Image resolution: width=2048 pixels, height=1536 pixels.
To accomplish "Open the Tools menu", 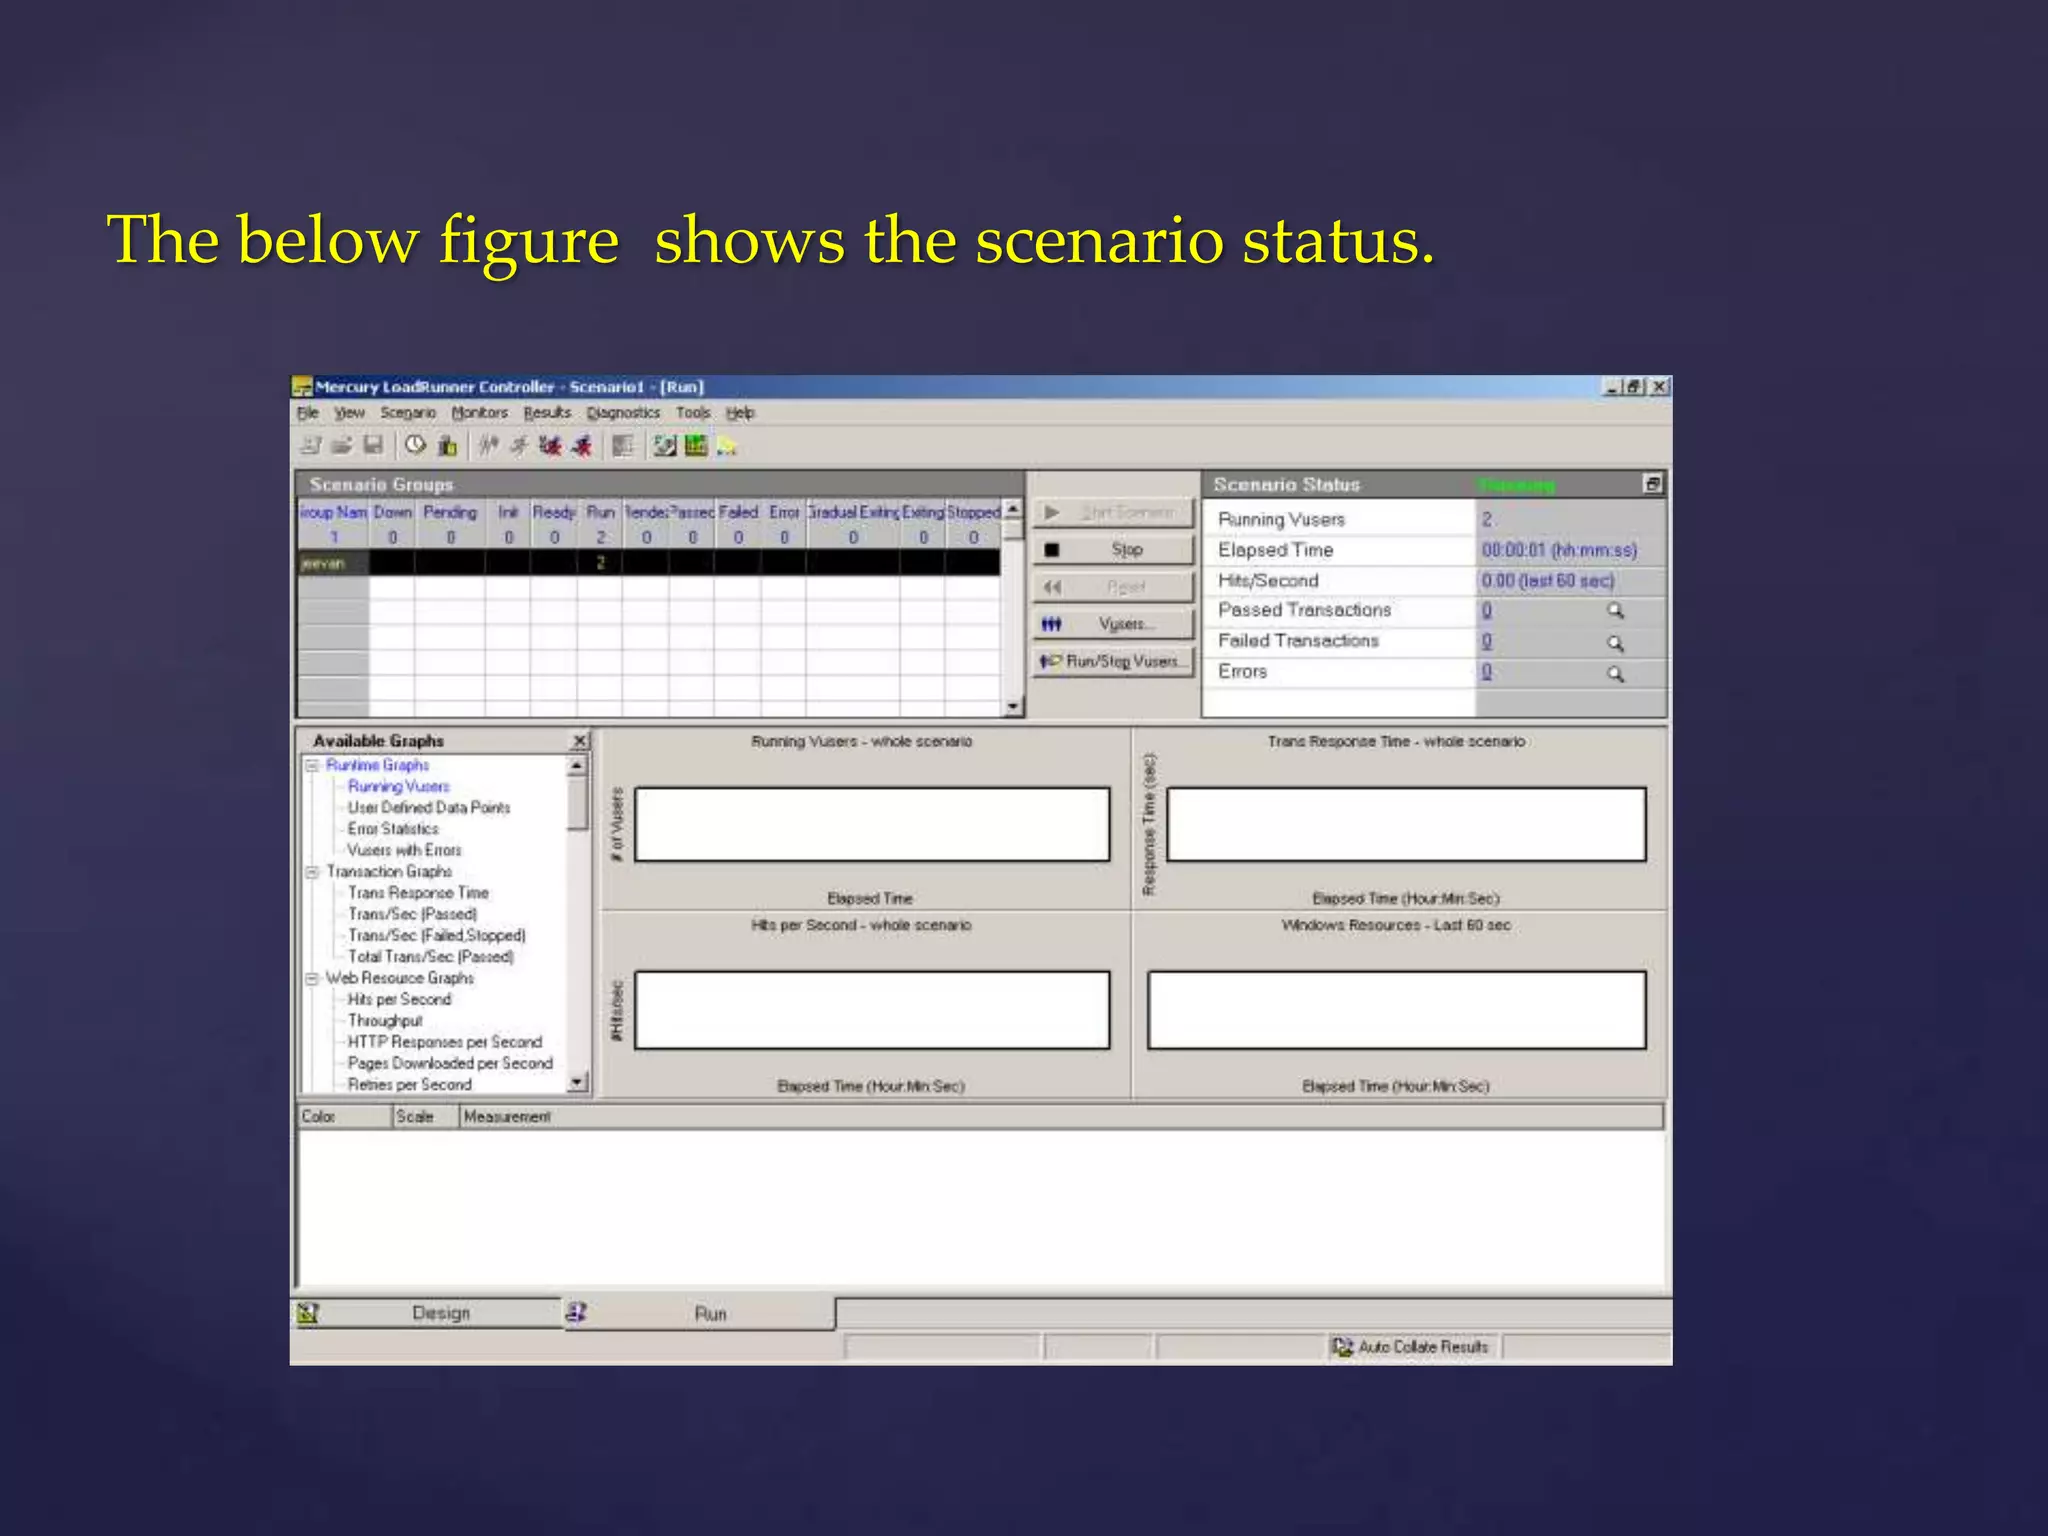I will (x=693, y=413).
